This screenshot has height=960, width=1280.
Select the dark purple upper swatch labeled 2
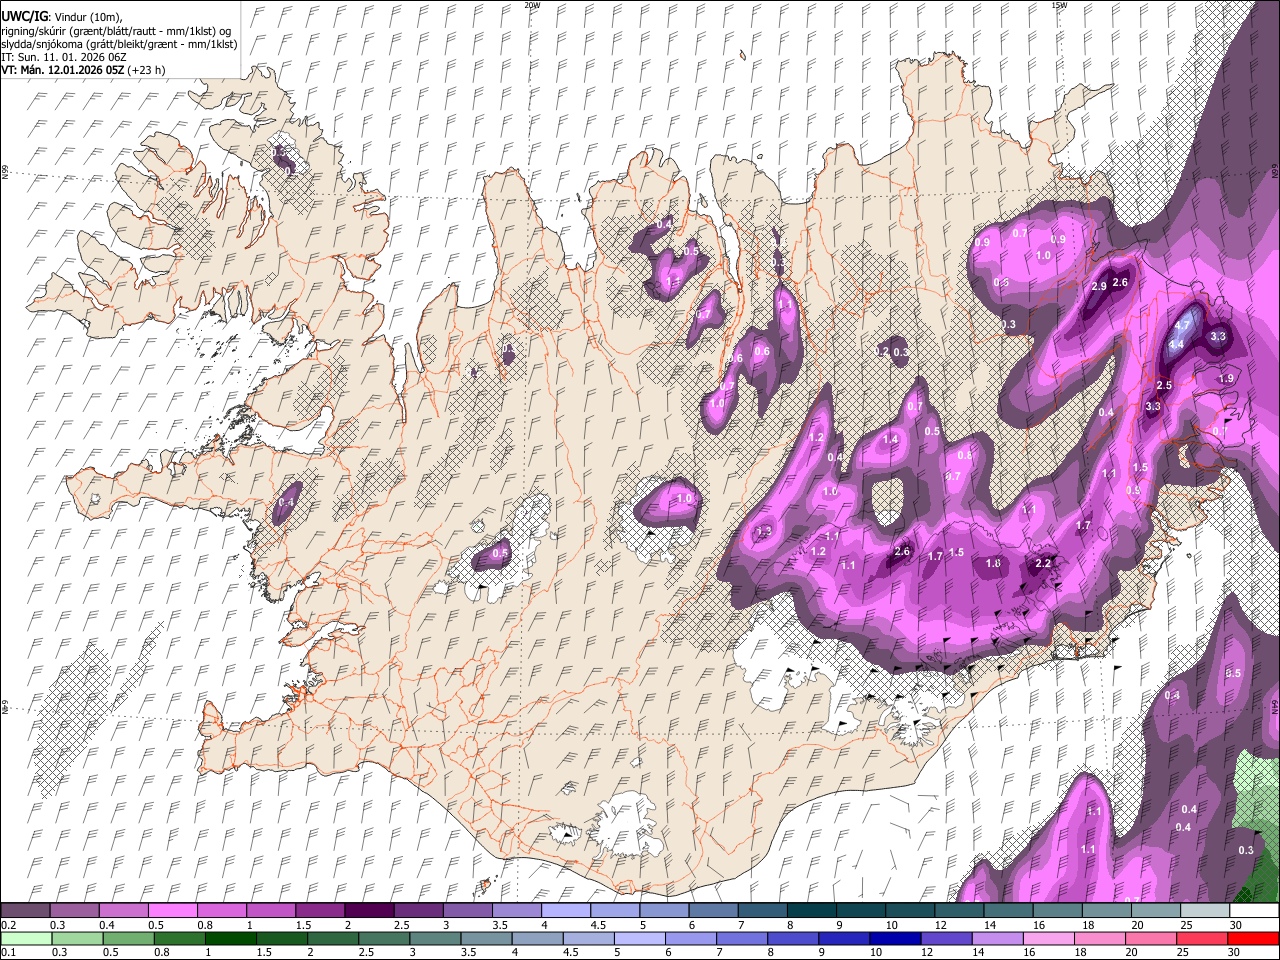pyautogui.click(x=369, y=911)
